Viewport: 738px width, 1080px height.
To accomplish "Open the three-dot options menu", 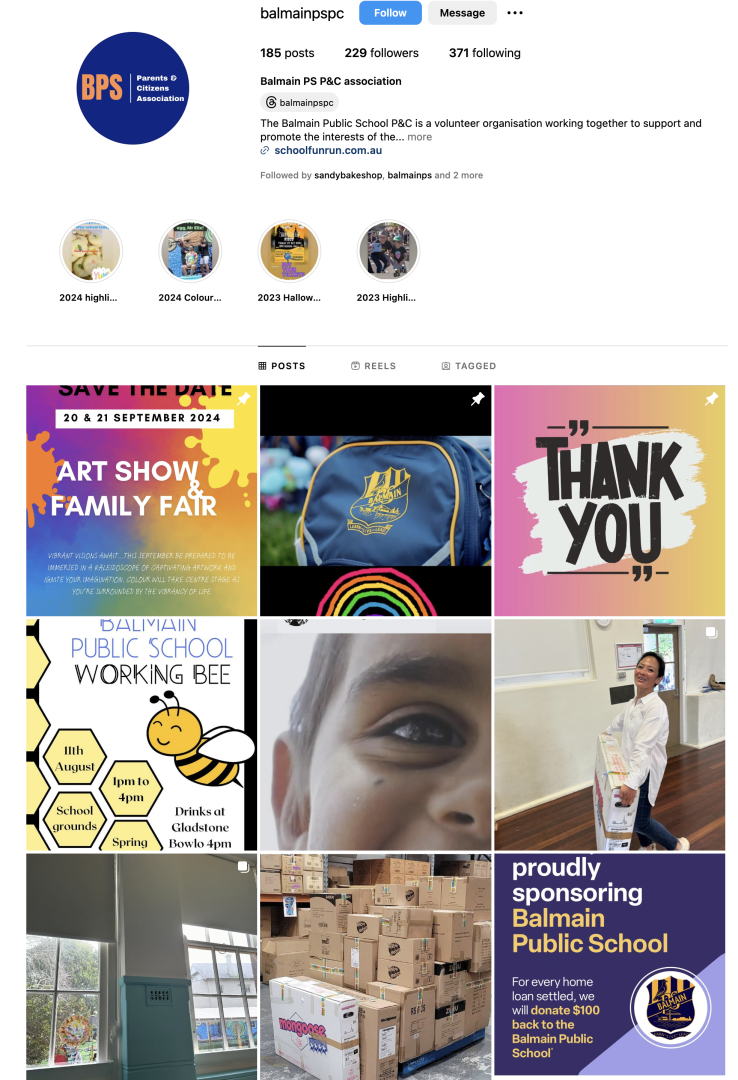I will click(x=515, y=13).
